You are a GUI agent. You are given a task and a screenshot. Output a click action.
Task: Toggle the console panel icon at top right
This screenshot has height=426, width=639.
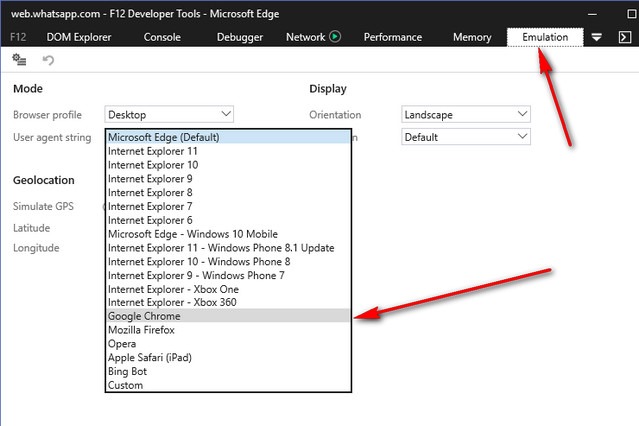[x=625, y=37]
